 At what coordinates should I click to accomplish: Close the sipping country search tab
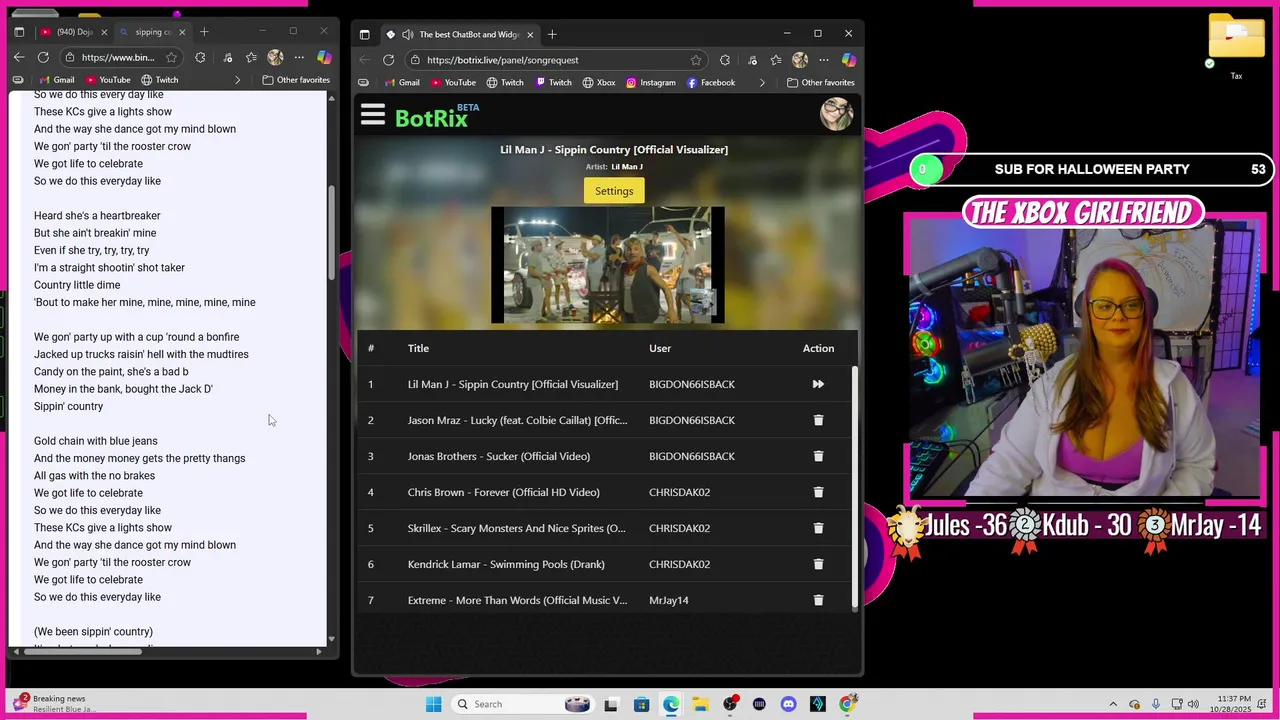(x=182, y=32)
